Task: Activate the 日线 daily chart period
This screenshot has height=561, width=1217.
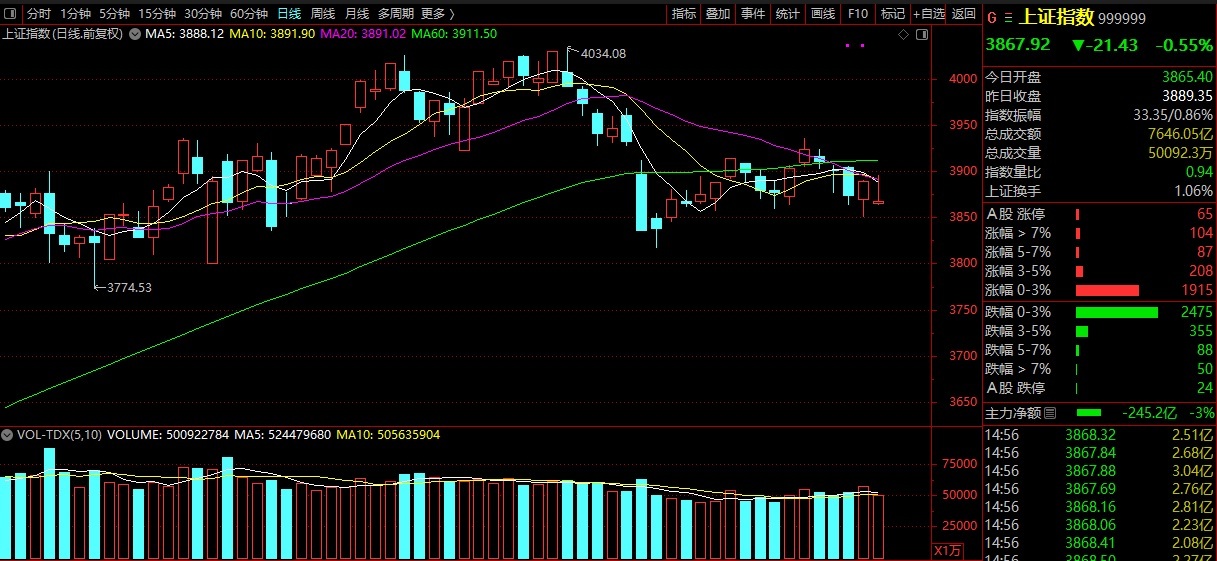Action: pos(289,14)
